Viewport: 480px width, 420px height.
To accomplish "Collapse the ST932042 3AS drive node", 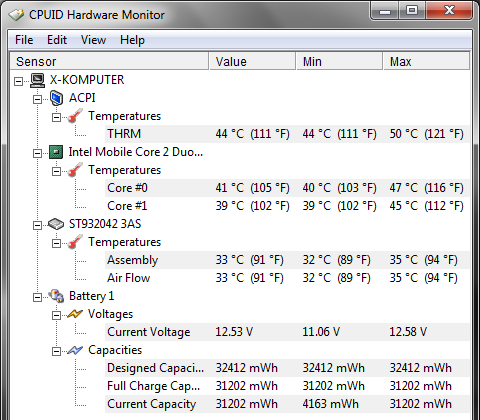I will (38, 225).
